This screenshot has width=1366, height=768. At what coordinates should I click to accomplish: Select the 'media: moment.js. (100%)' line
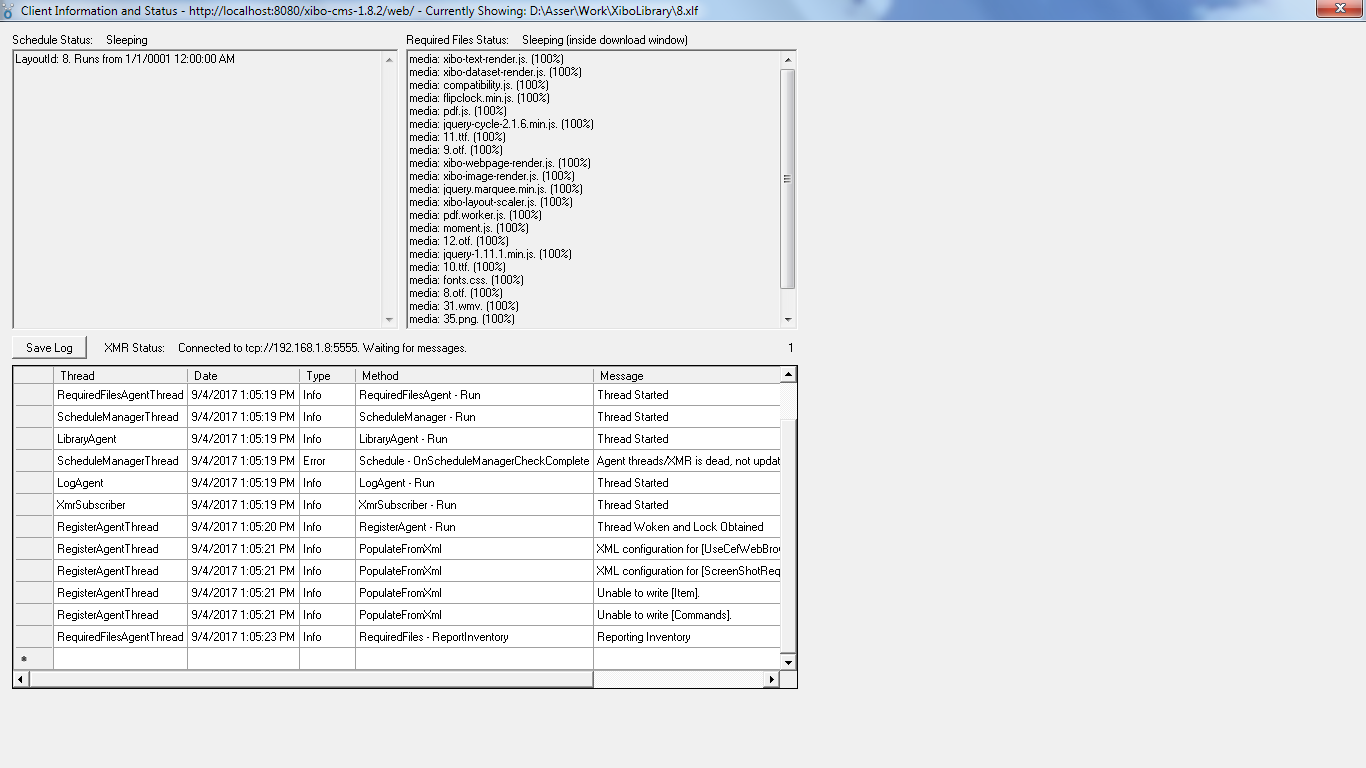[469, 228]
